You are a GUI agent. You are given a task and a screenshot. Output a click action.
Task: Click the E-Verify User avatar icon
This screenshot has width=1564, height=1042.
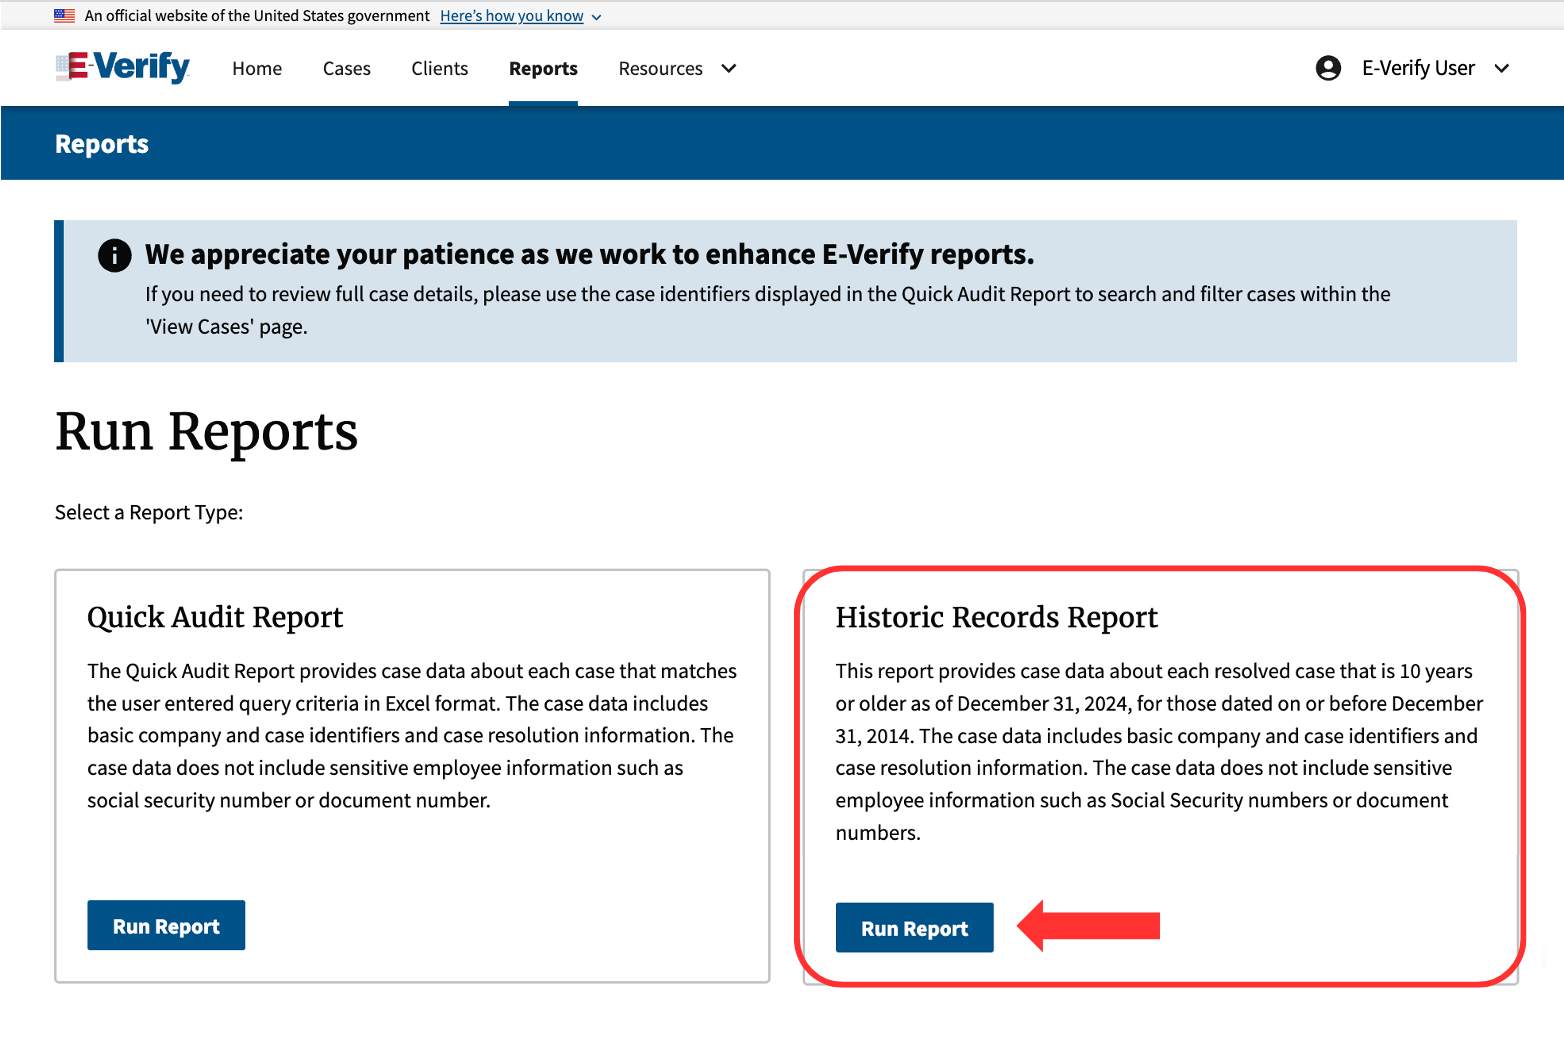tap(1328, 68)
